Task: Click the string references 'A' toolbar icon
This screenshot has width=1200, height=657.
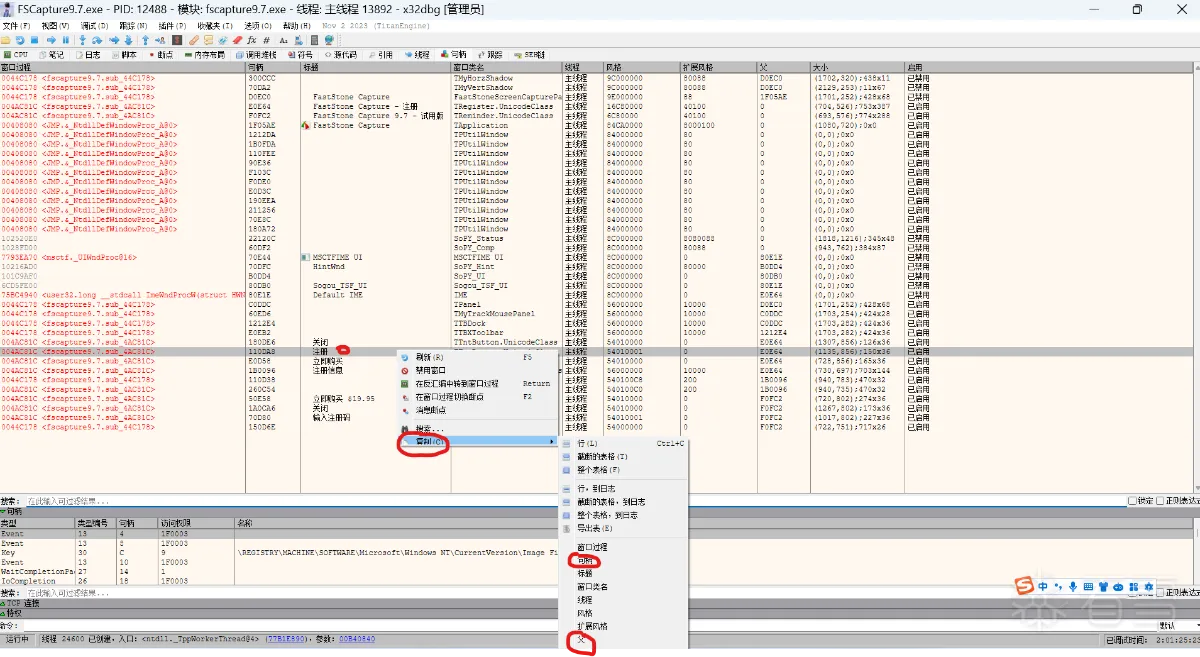Action: (283, 40)
